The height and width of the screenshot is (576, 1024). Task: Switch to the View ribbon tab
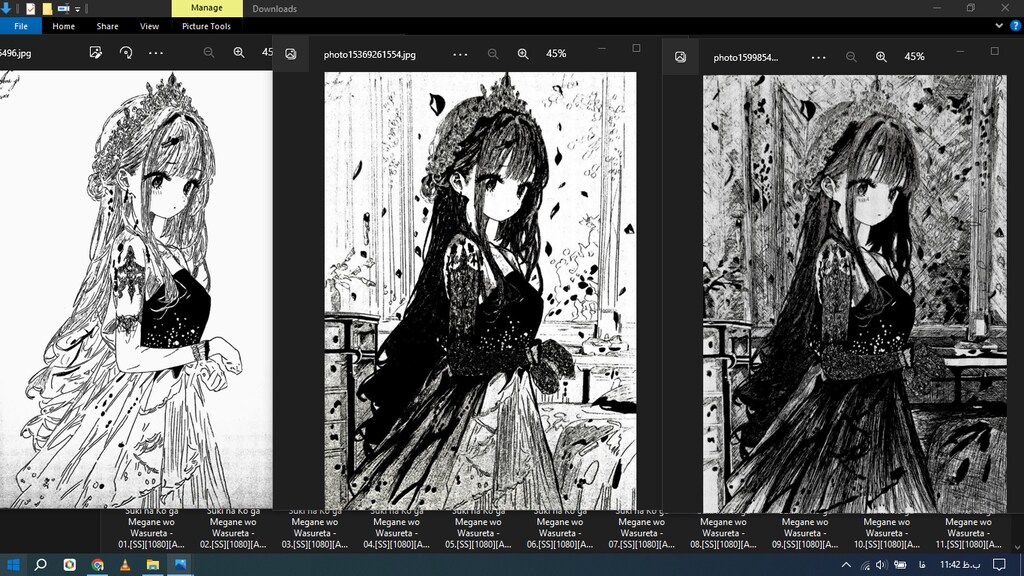[x=149, y=26]
